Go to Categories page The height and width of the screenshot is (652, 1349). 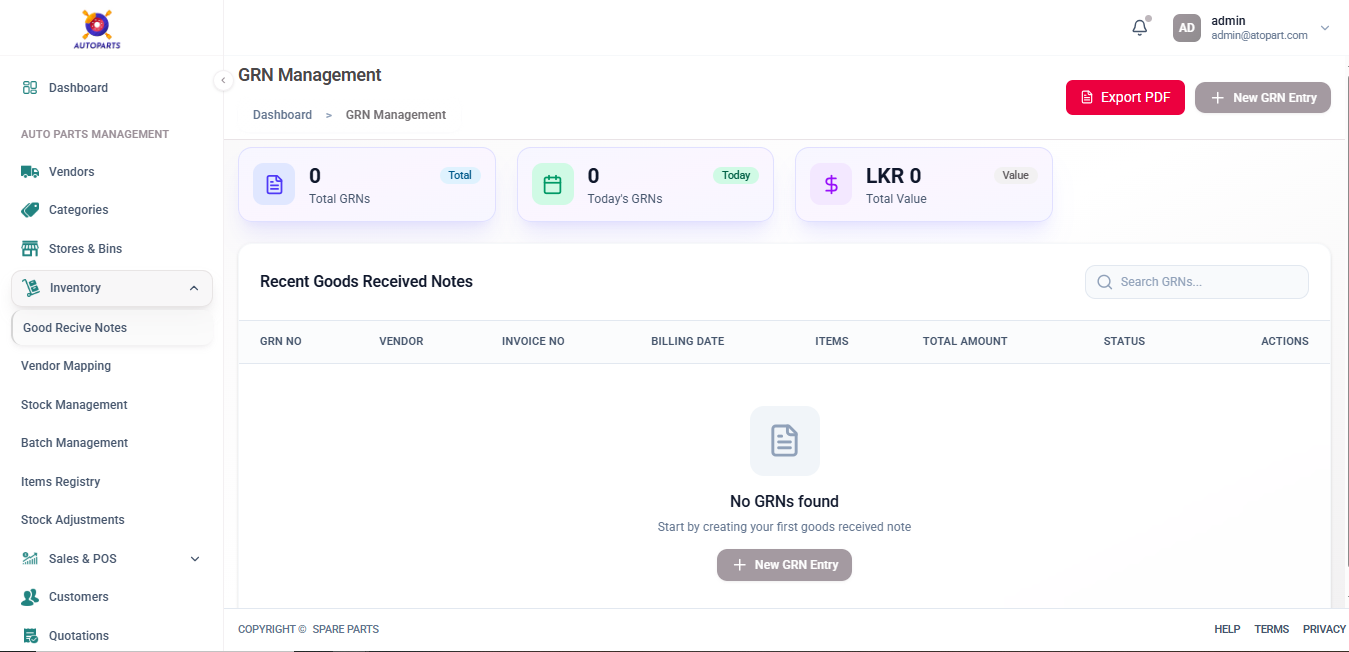tap(78, 210)
